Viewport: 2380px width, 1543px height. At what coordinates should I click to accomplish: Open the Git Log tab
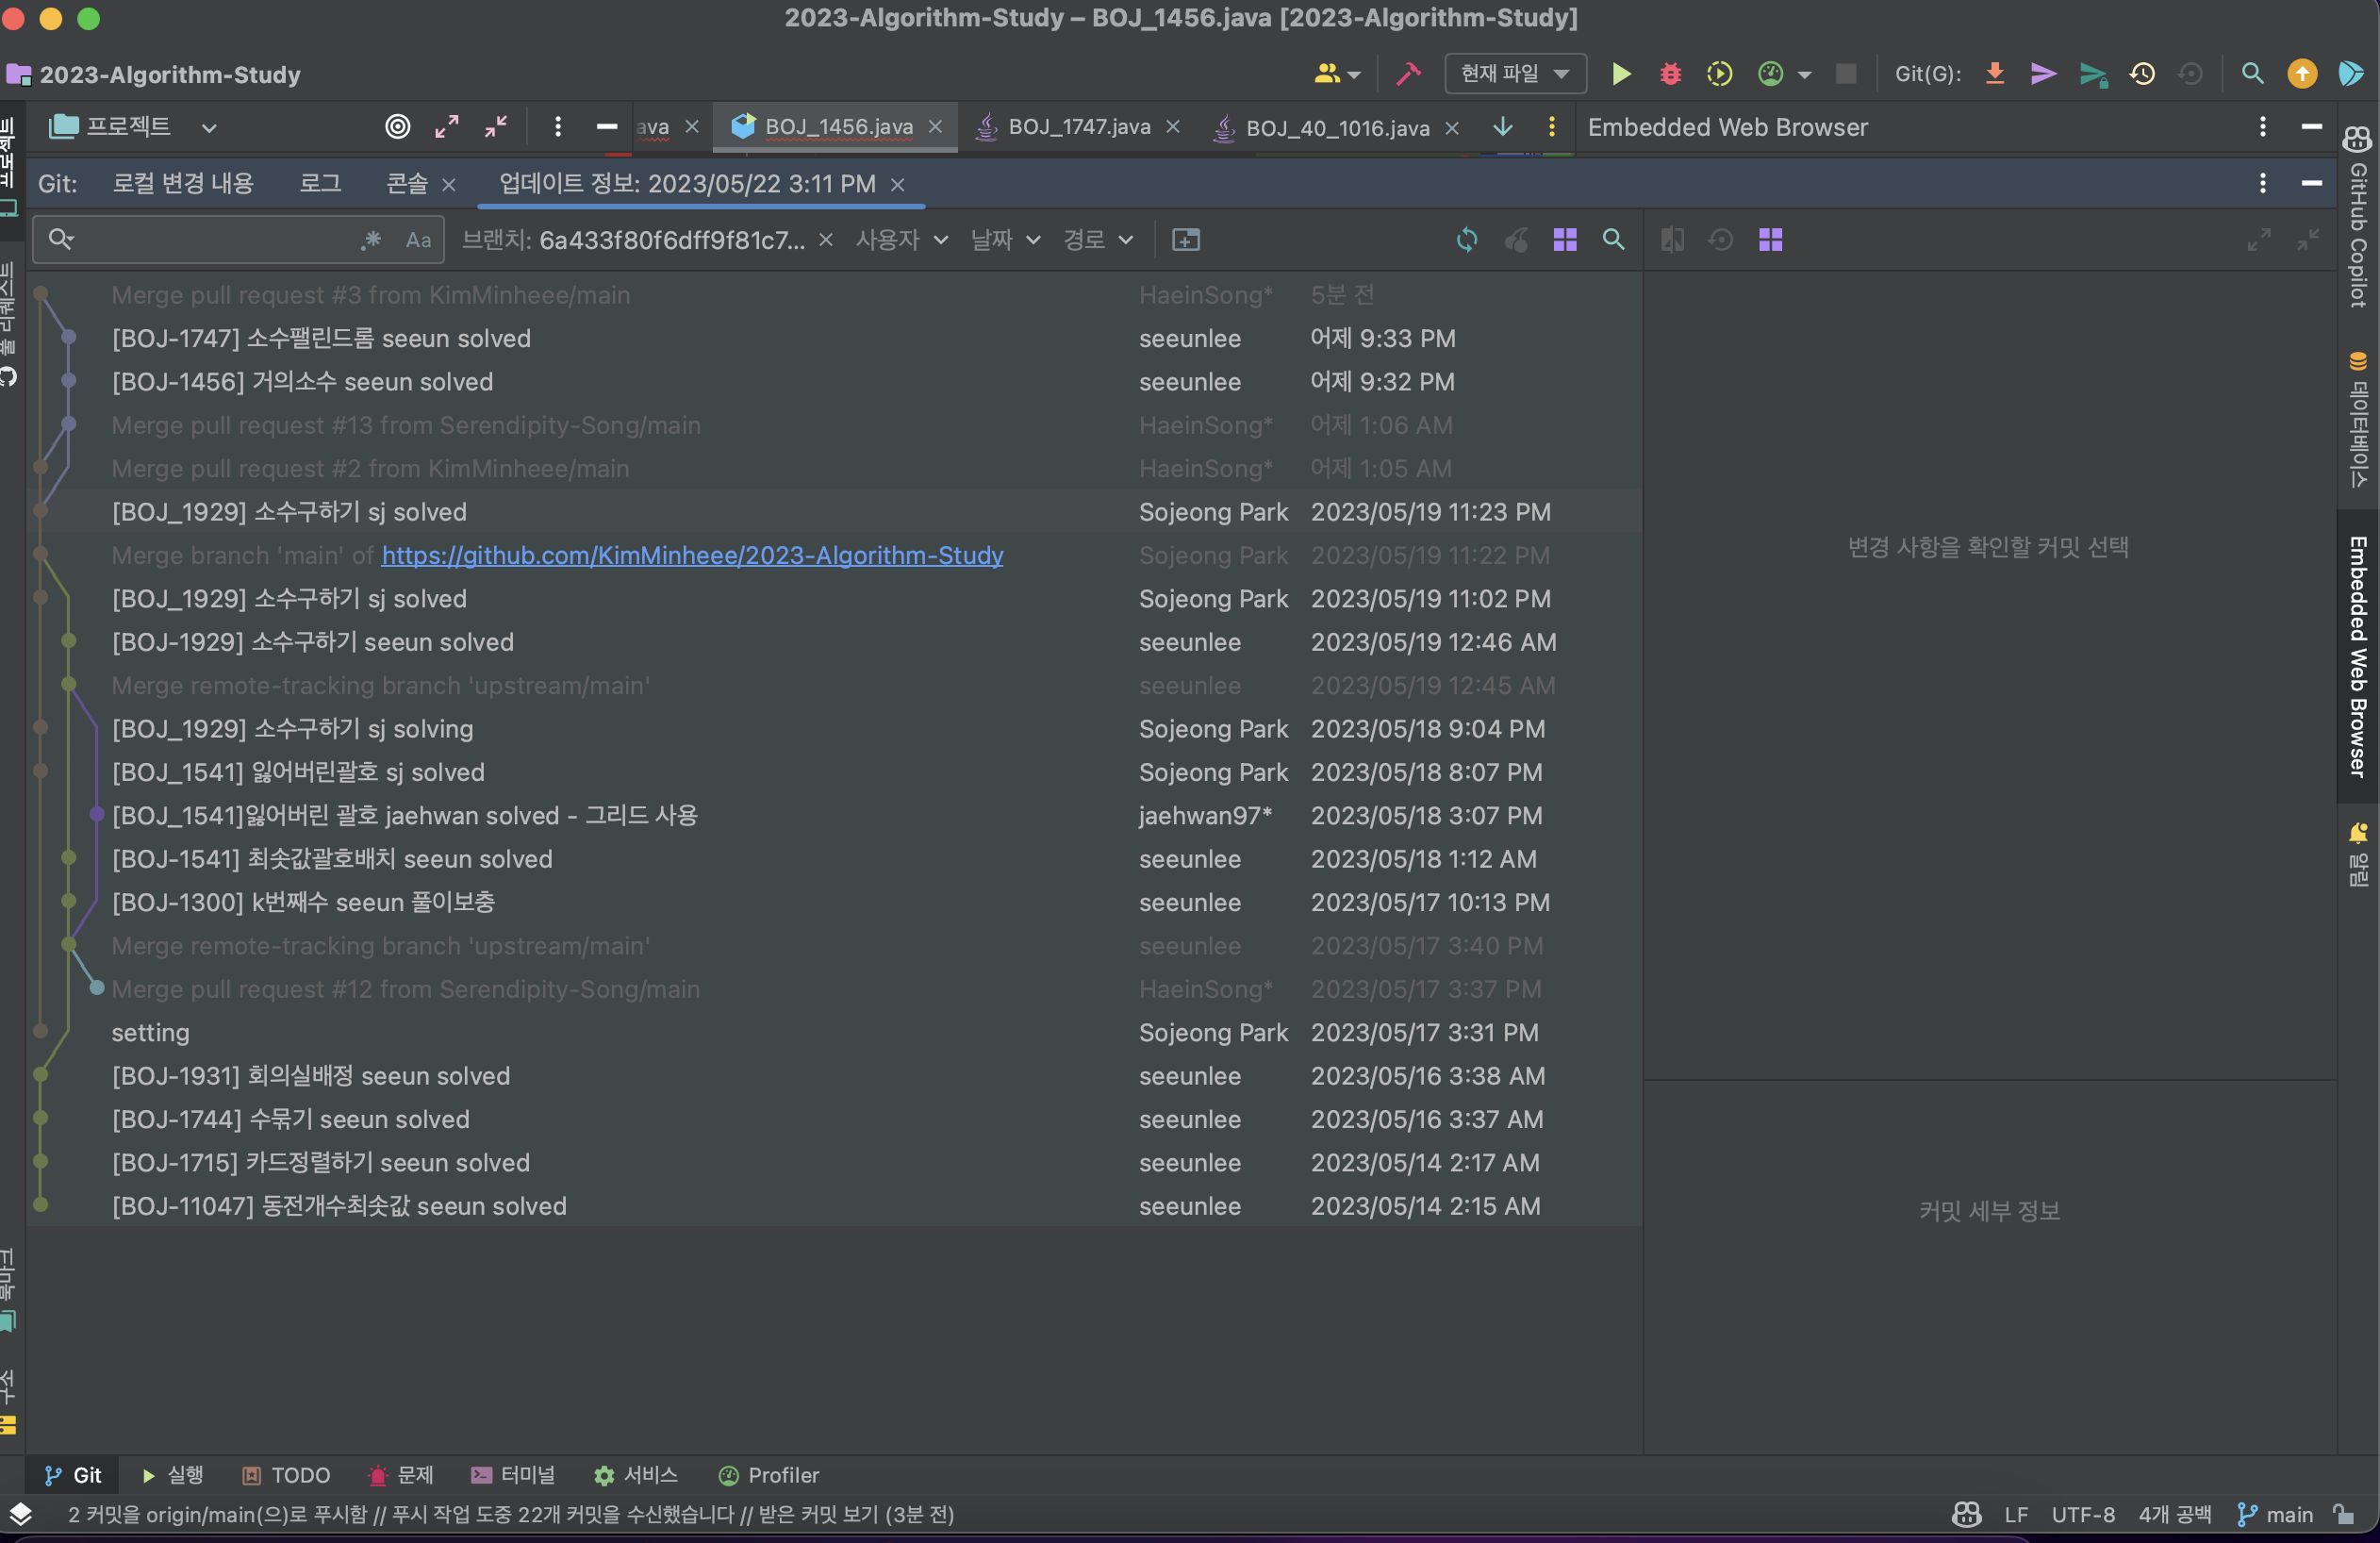point(320,184)
